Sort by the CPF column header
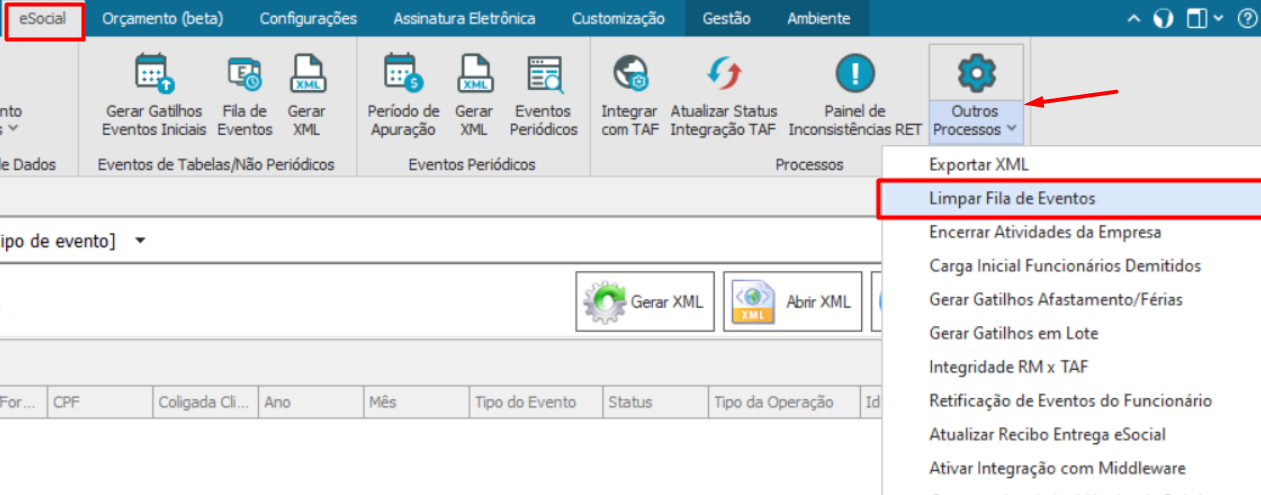 click(x=99, y=402)
